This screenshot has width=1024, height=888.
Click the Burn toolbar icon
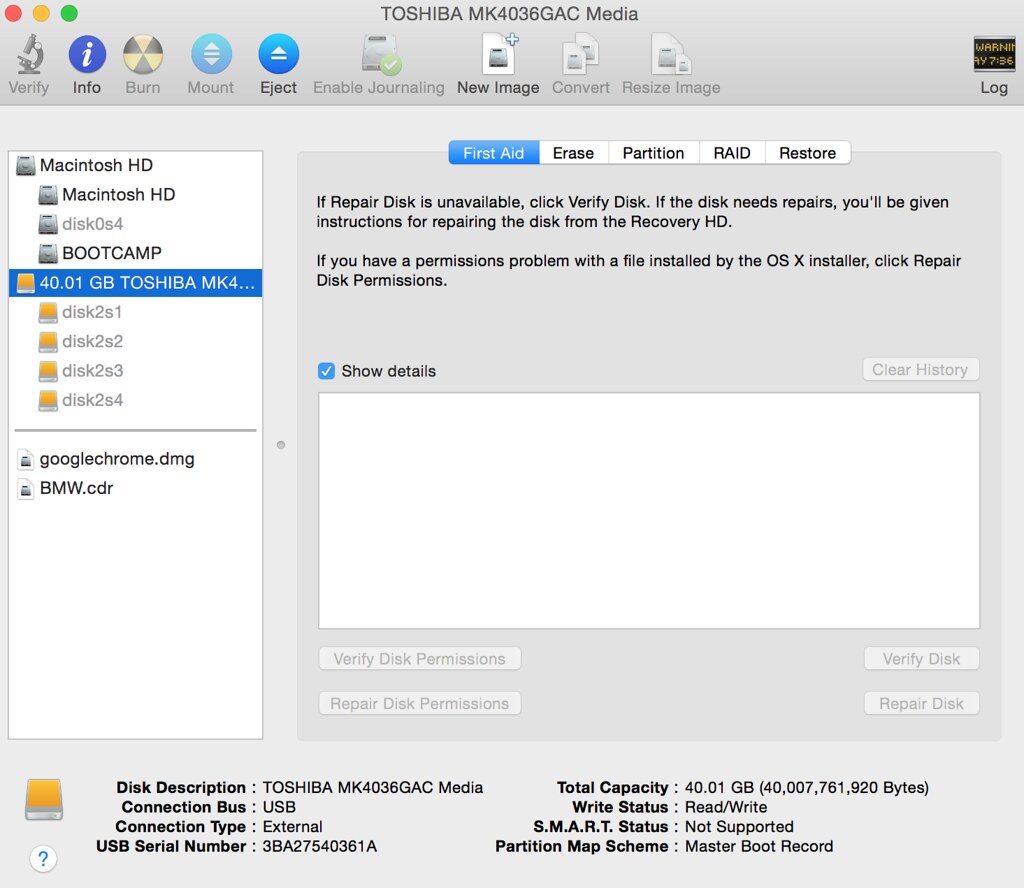coord(143,55)
